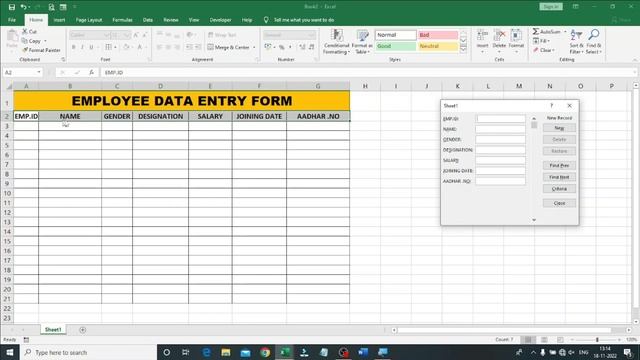640x360 pixels.
Task: Apply the Bad cell style swatch
Action: tap(438, 35)
